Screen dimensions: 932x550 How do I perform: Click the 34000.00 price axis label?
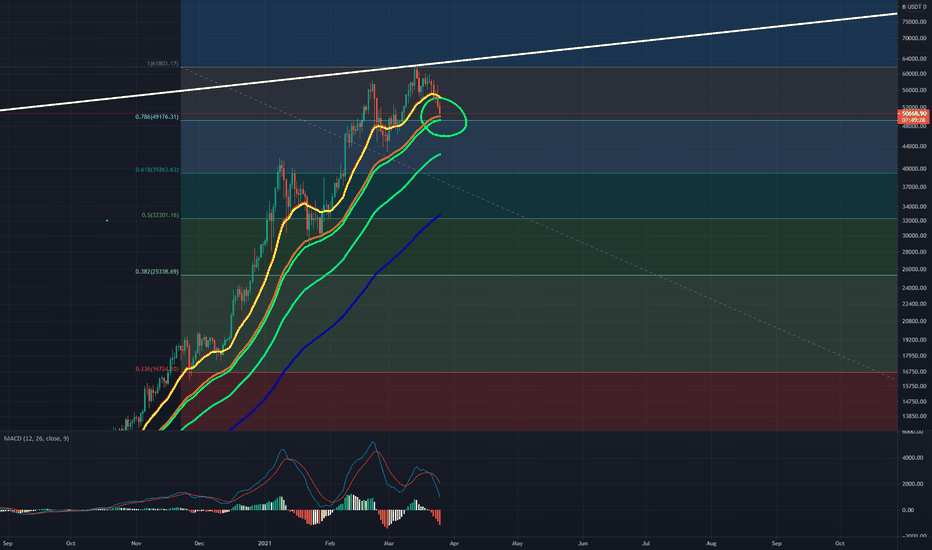[x=914, y=207]
